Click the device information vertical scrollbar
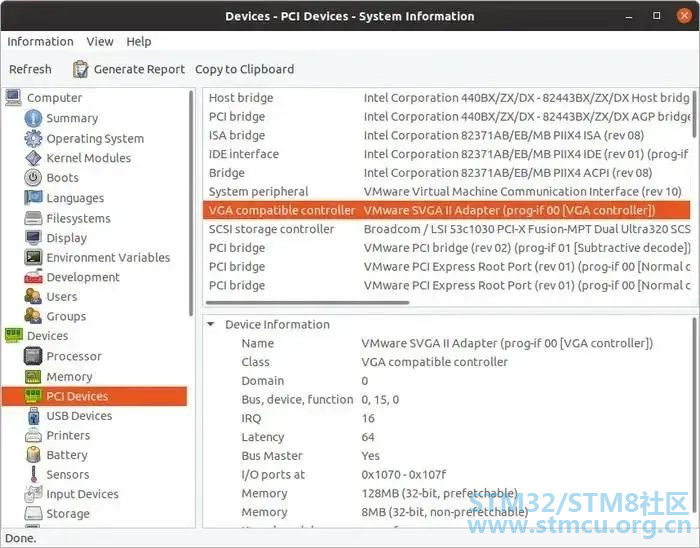This screenshot has height=548, width=700. [x=694, y=415]
